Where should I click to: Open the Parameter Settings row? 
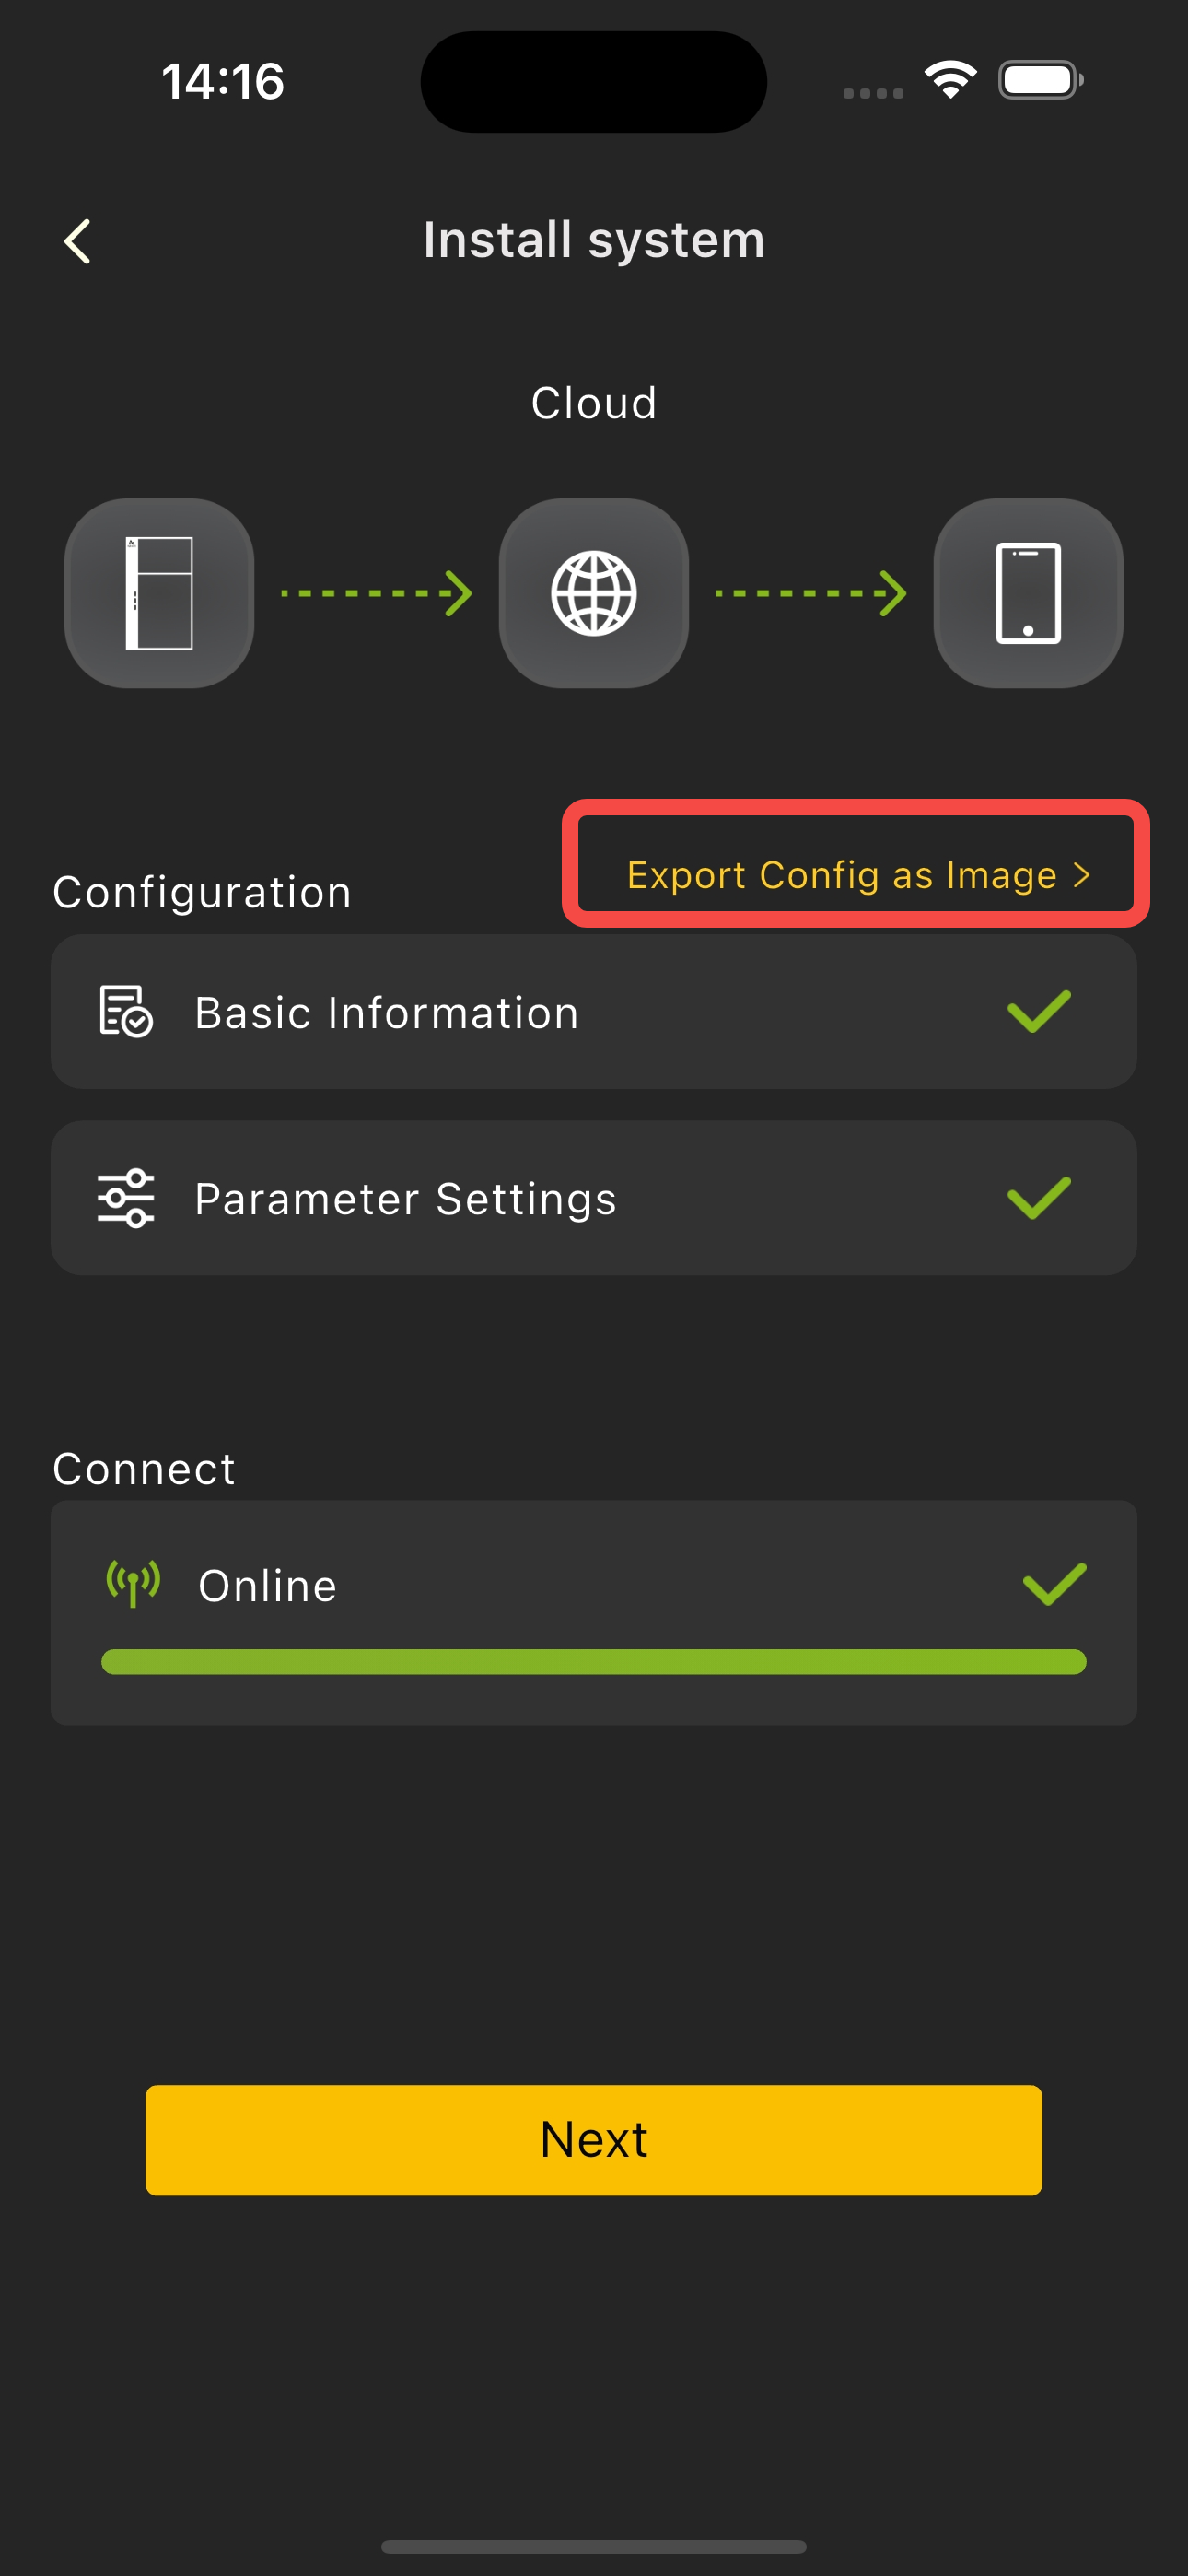[594, 1198]
